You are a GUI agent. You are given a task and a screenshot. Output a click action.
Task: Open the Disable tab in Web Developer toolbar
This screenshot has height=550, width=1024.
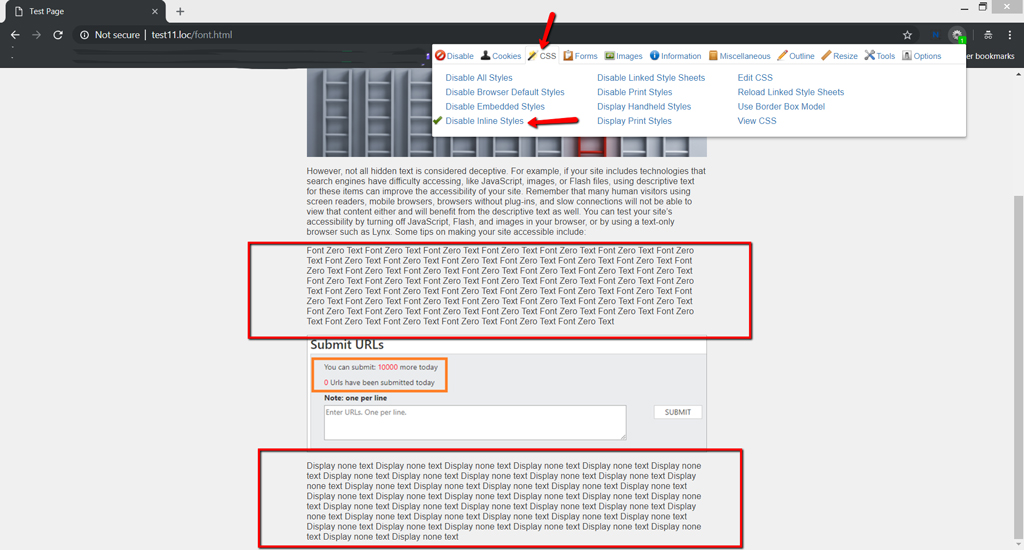(455, 56)
